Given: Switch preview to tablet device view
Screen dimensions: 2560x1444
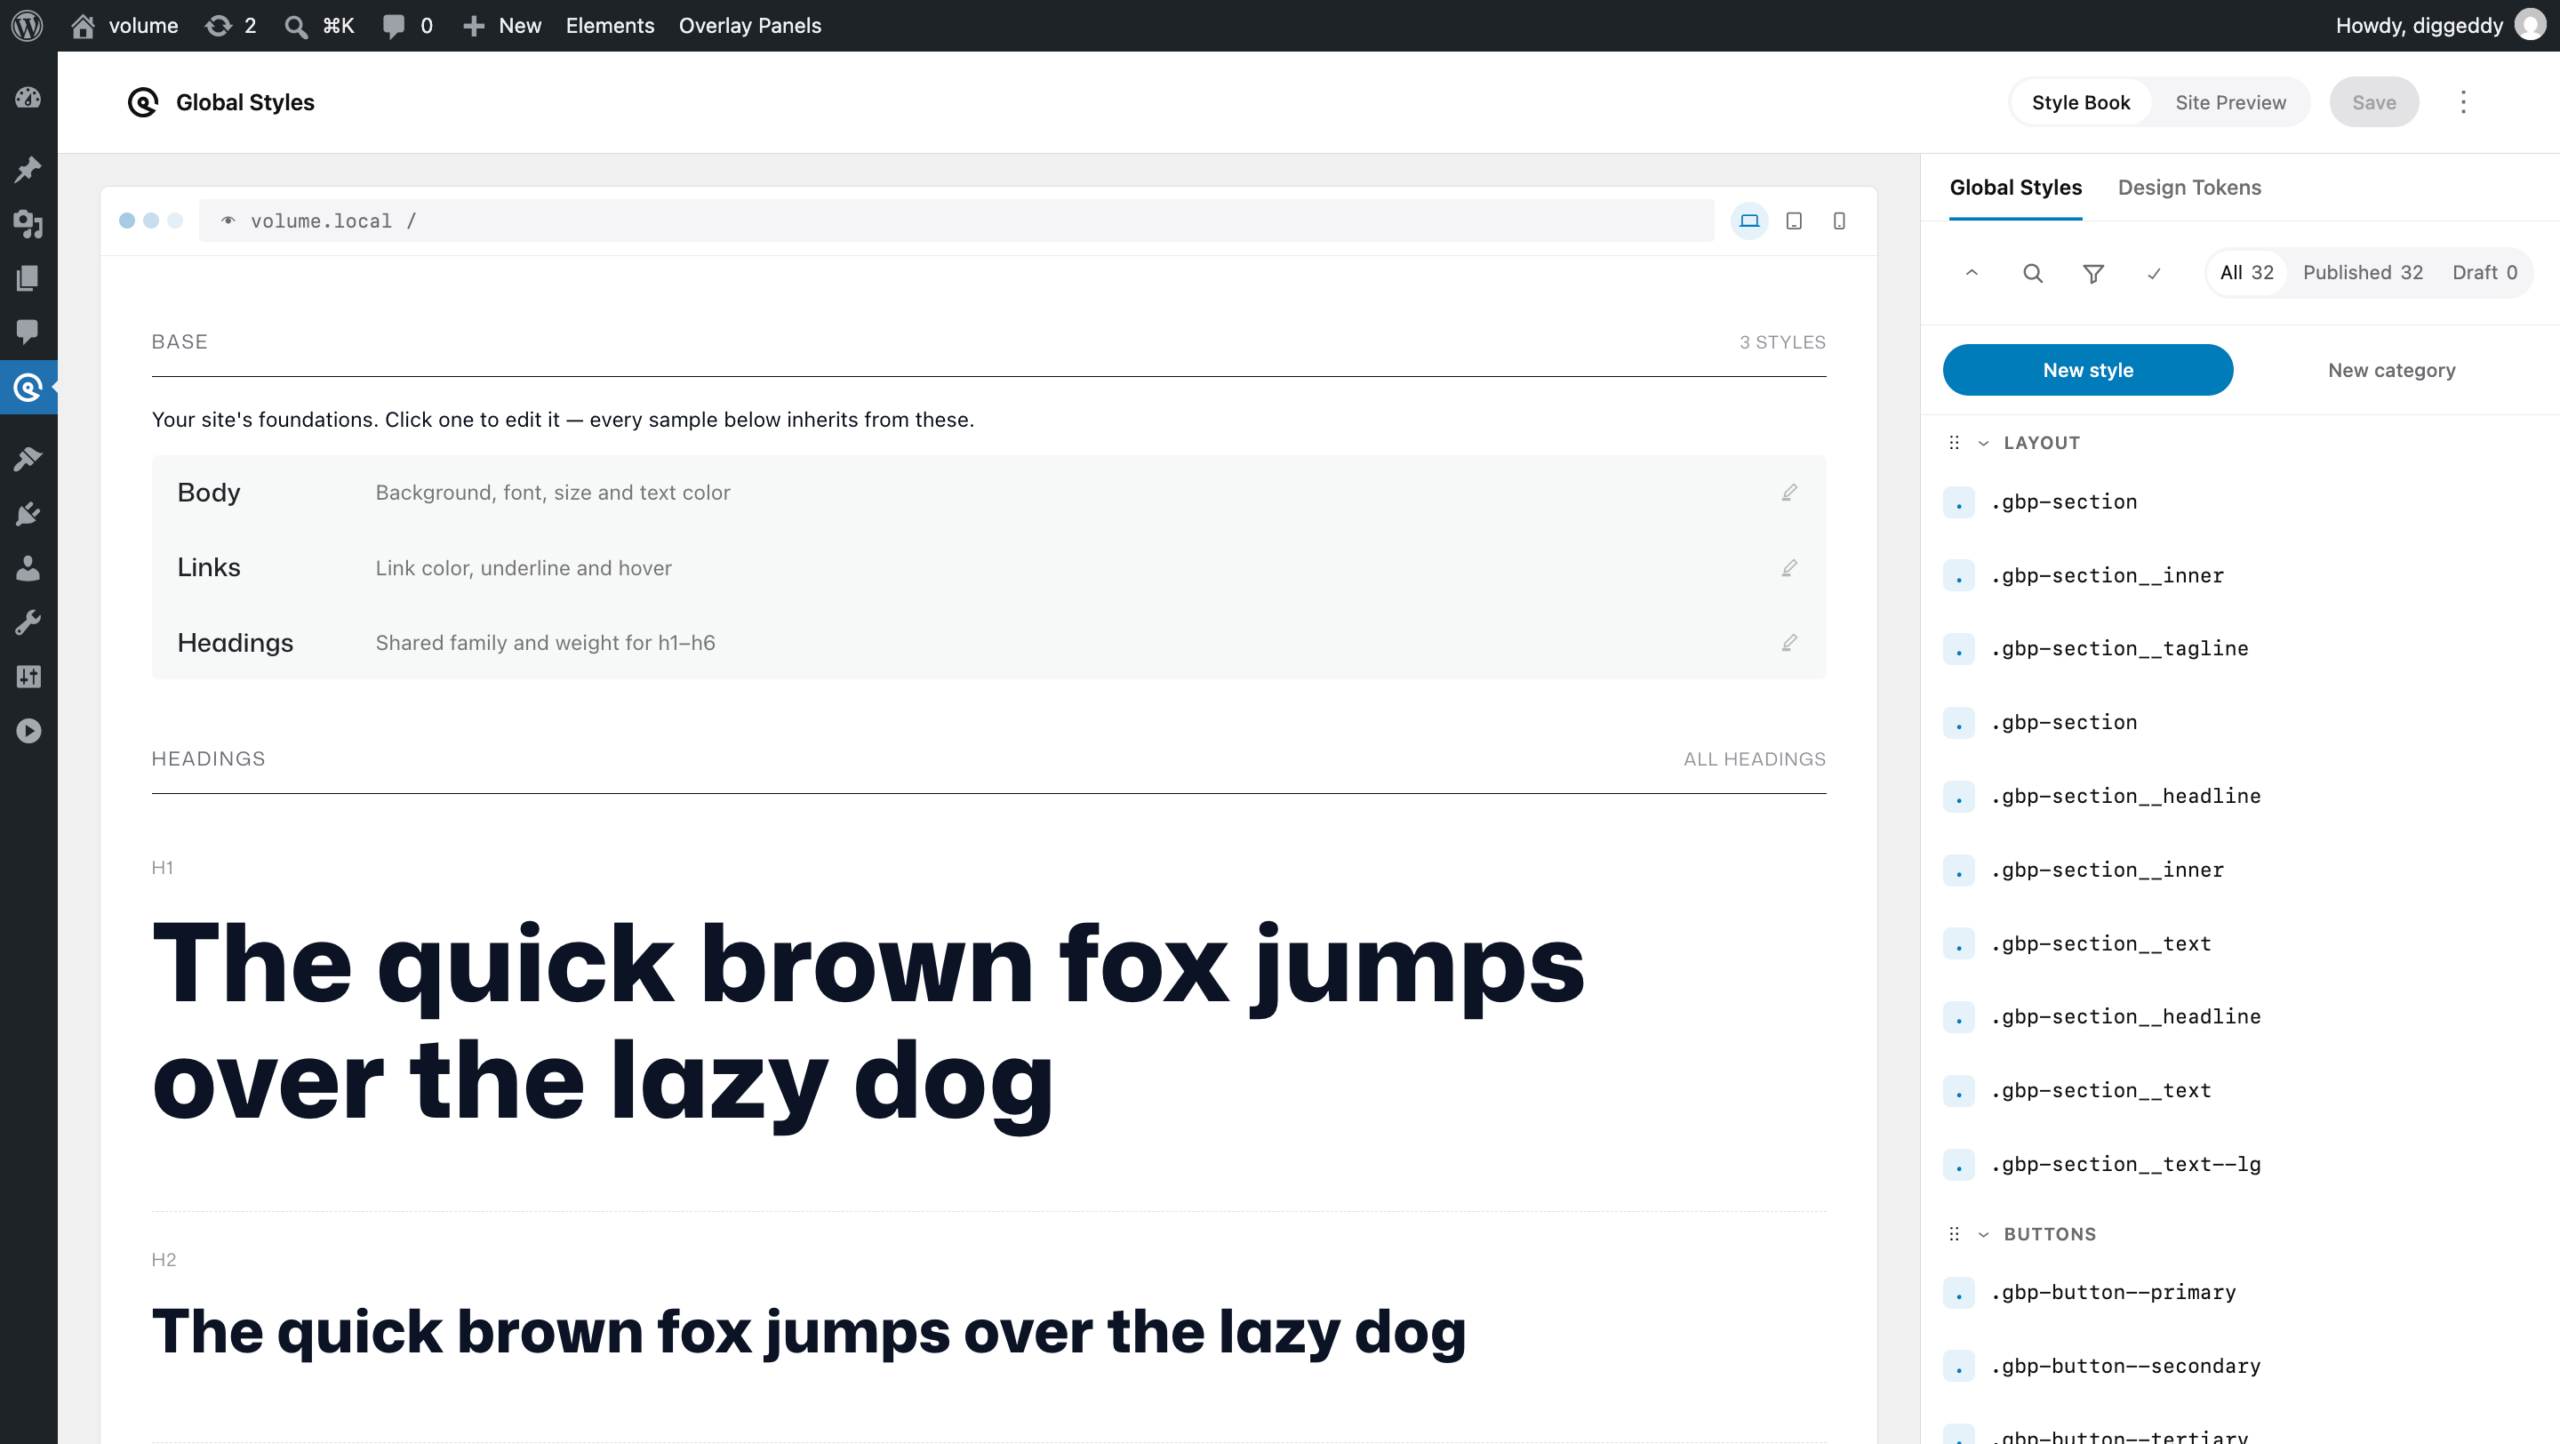Looking at the screenshot, I should click(1794, 221).
